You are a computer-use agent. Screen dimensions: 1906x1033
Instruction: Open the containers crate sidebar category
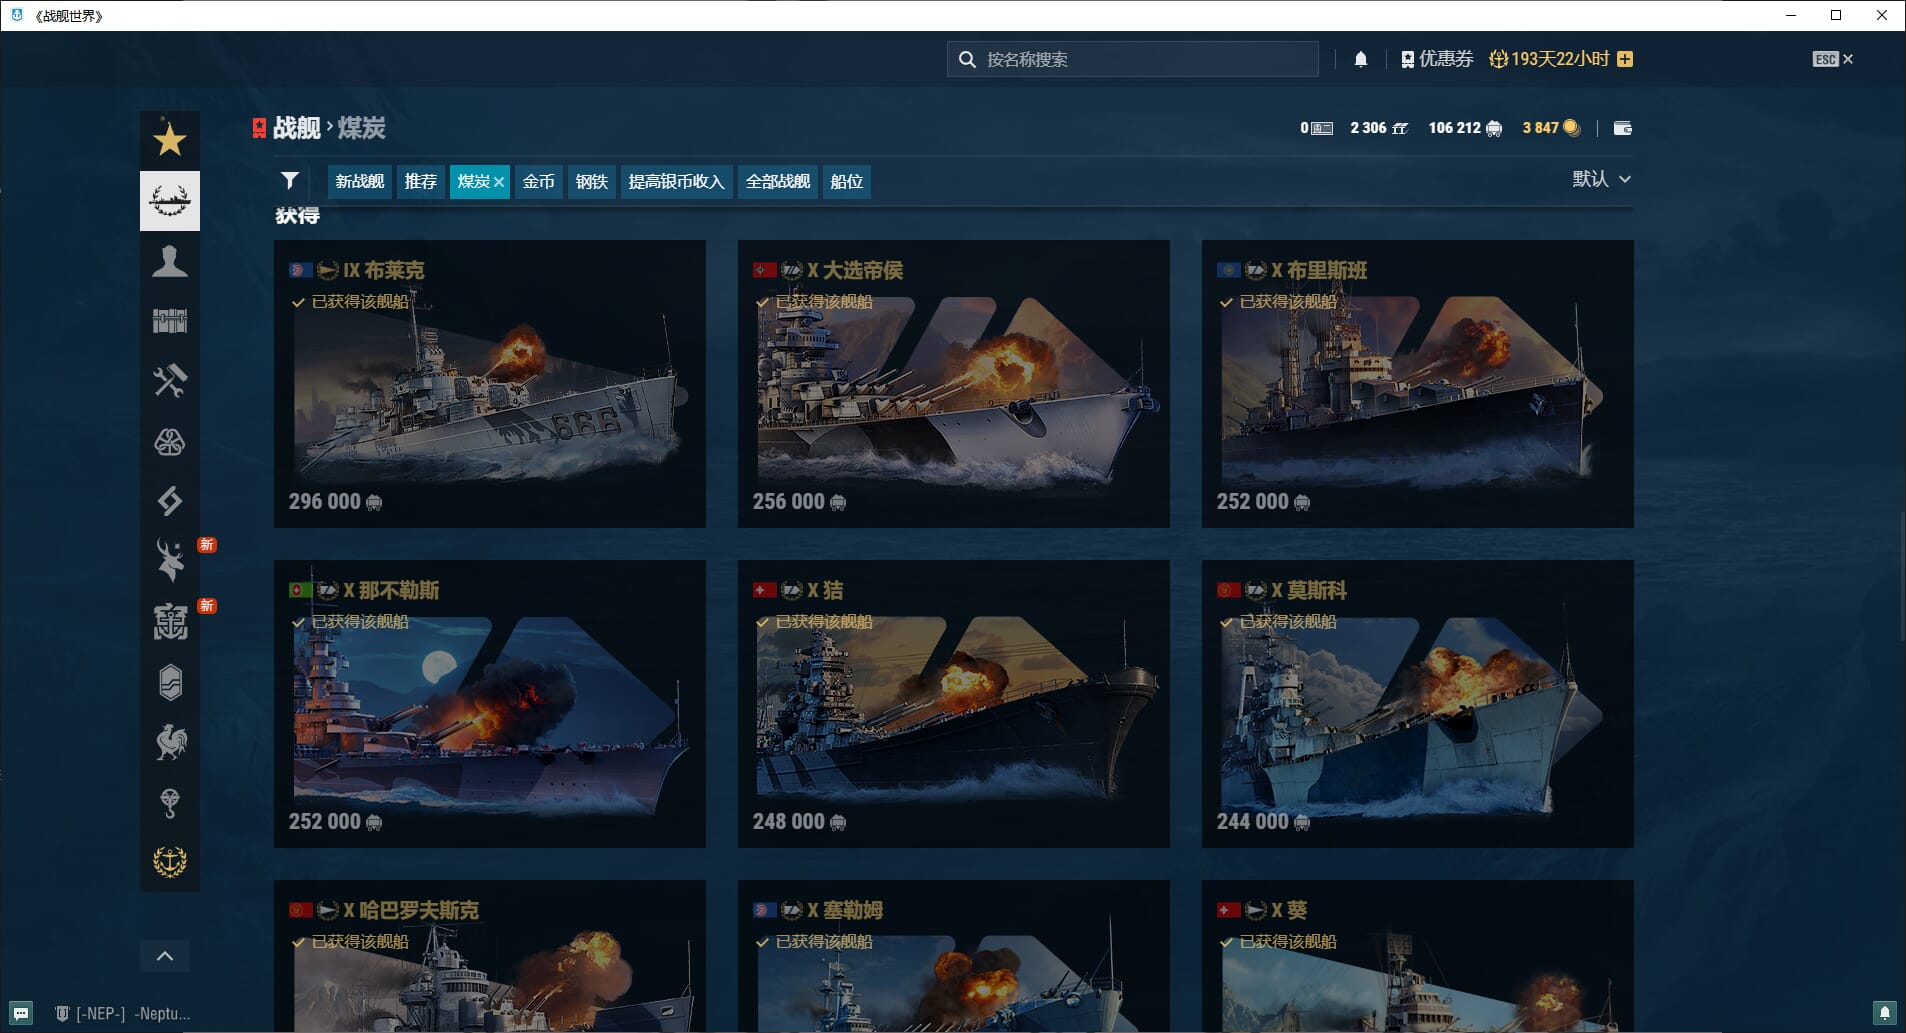pos(169,321)
